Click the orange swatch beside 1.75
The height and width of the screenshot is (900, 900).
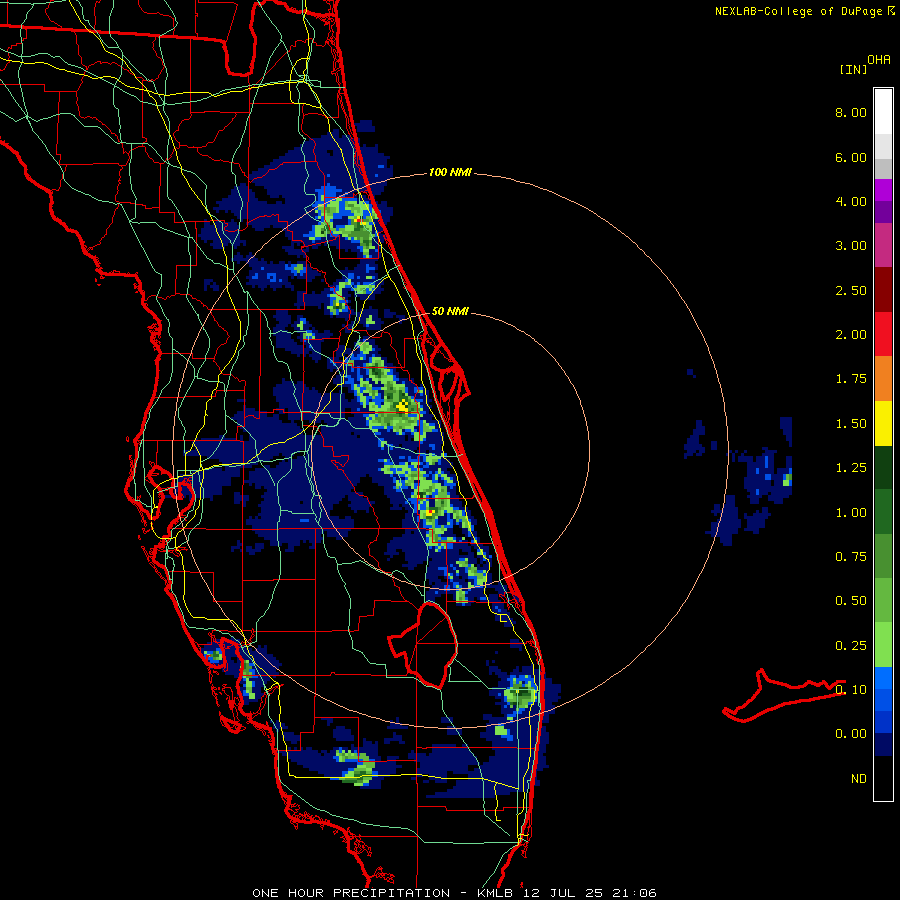[x=883, y=379]
